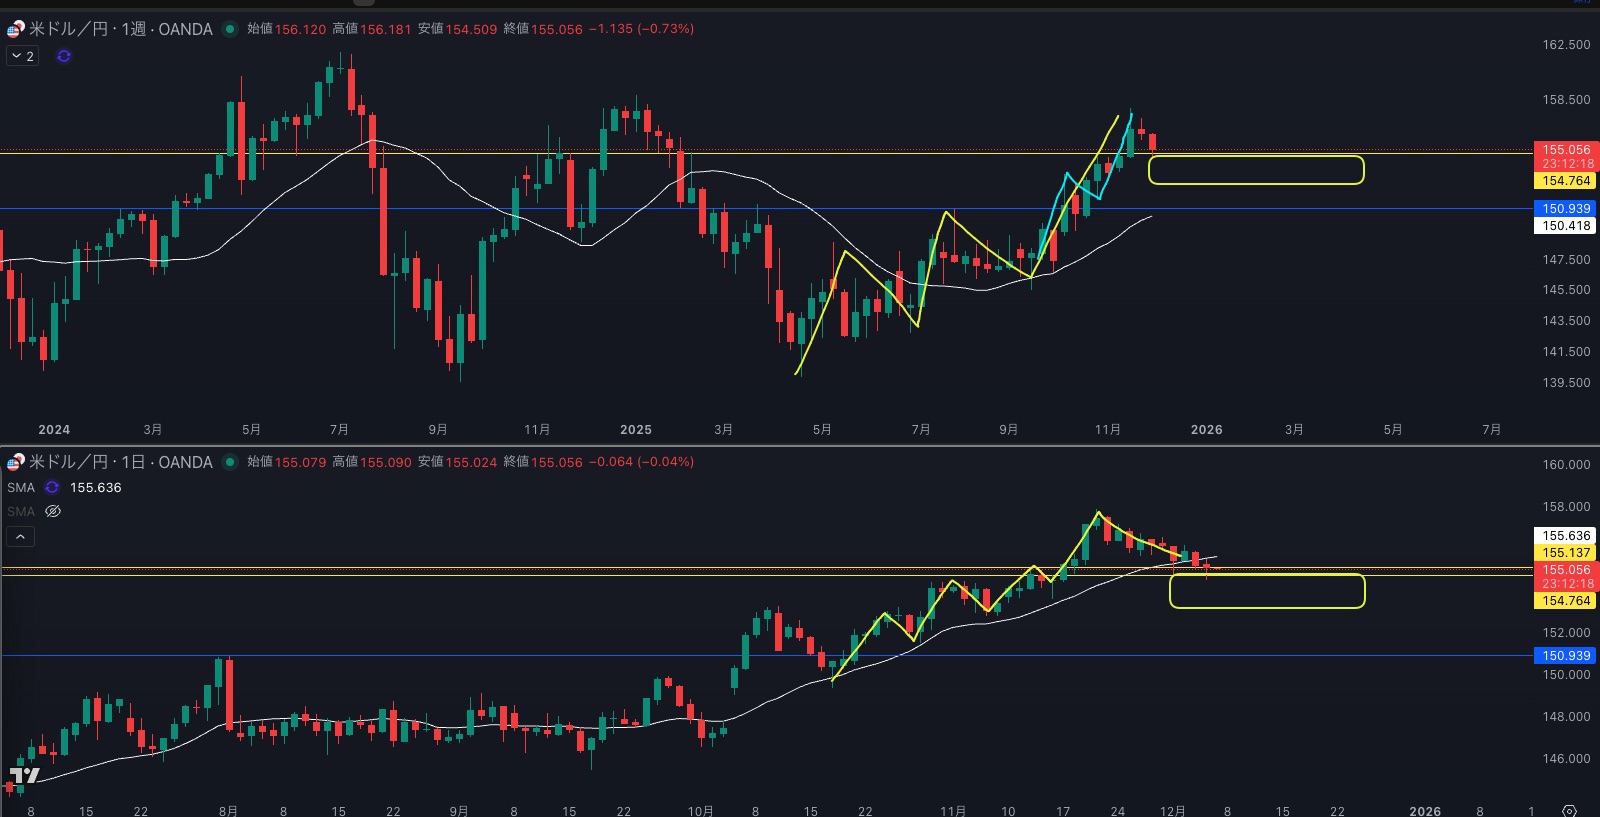
Task: Click the loading icon next to the first SMA
Action: [x=52, y=488]
